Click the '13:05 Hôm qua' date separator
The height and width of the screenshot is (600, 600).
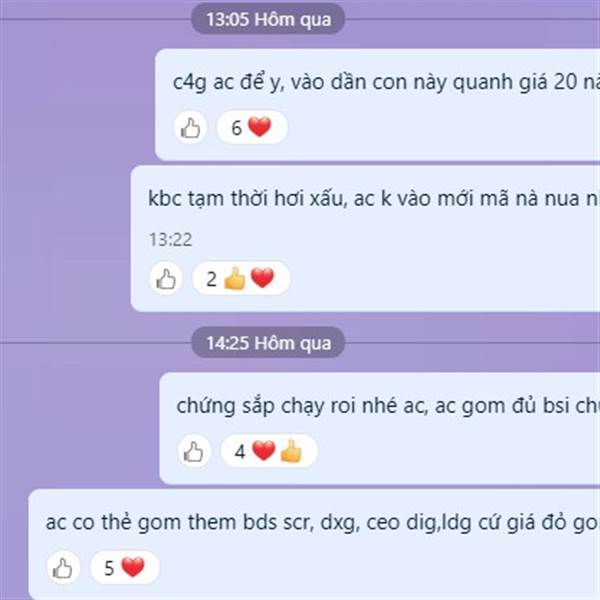(268, 19)
